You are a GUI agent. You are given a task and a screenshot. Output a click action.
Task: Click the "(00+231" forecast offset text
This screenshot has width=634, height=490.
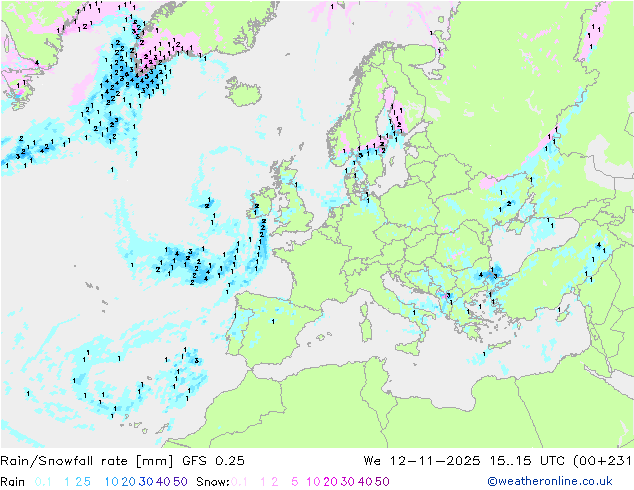pos(602,461)
